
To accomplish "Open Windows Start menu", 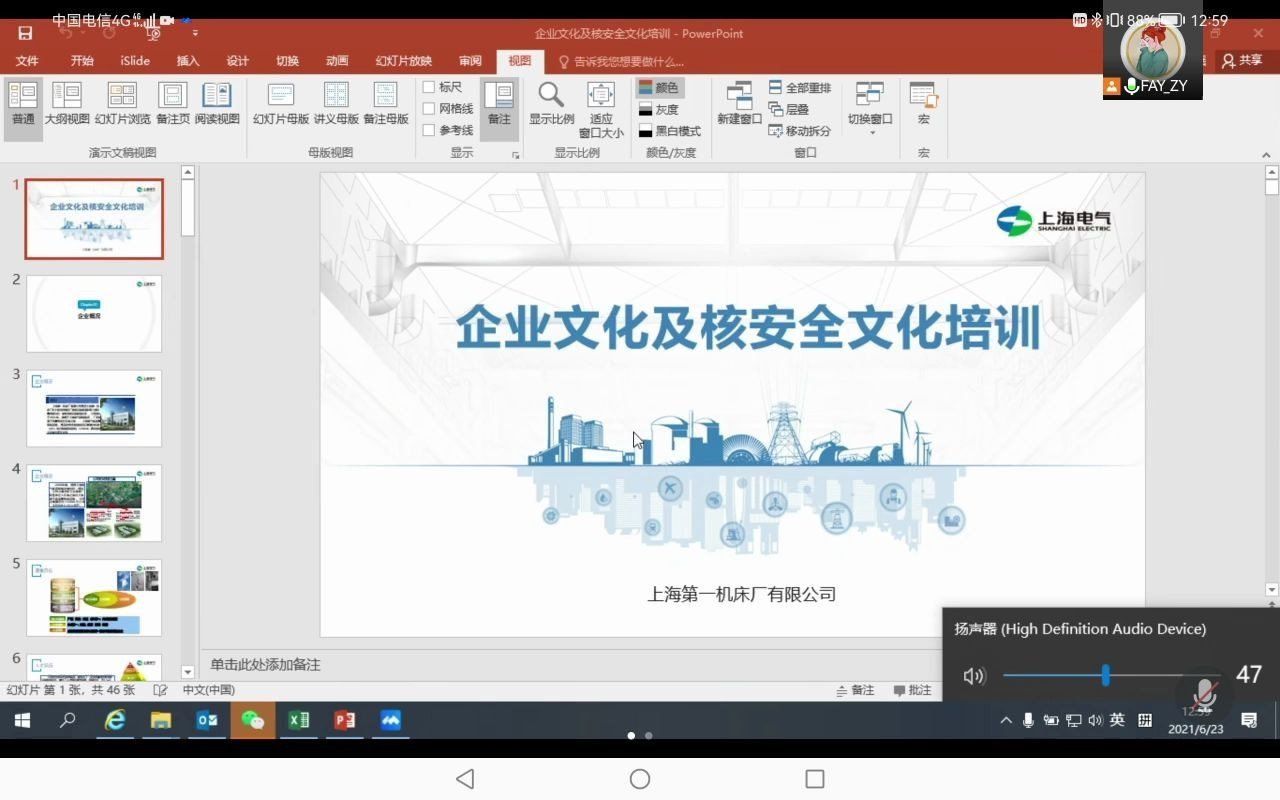I will (22, 720).
